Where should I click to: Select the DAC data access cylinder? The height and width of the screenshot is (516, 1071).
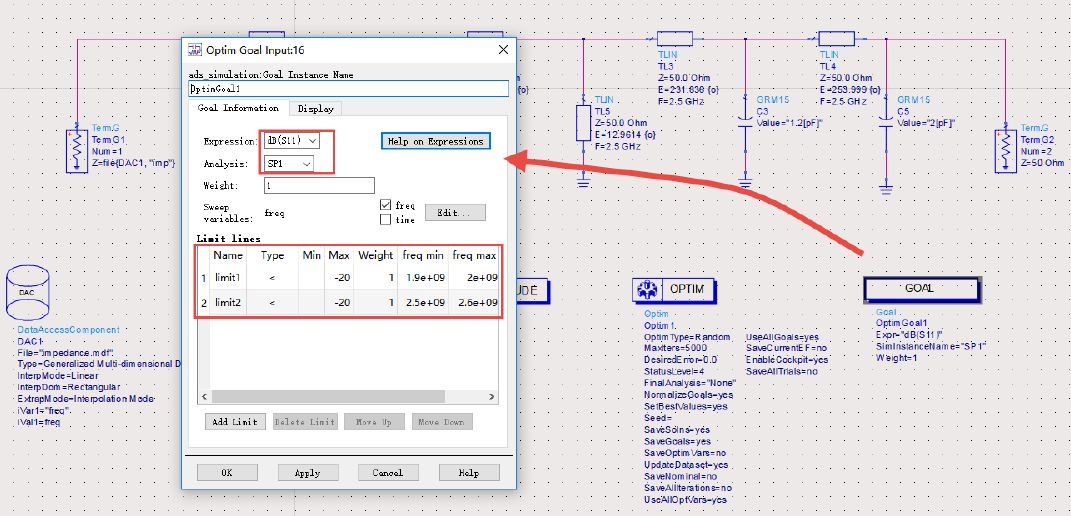coord(27,292)
